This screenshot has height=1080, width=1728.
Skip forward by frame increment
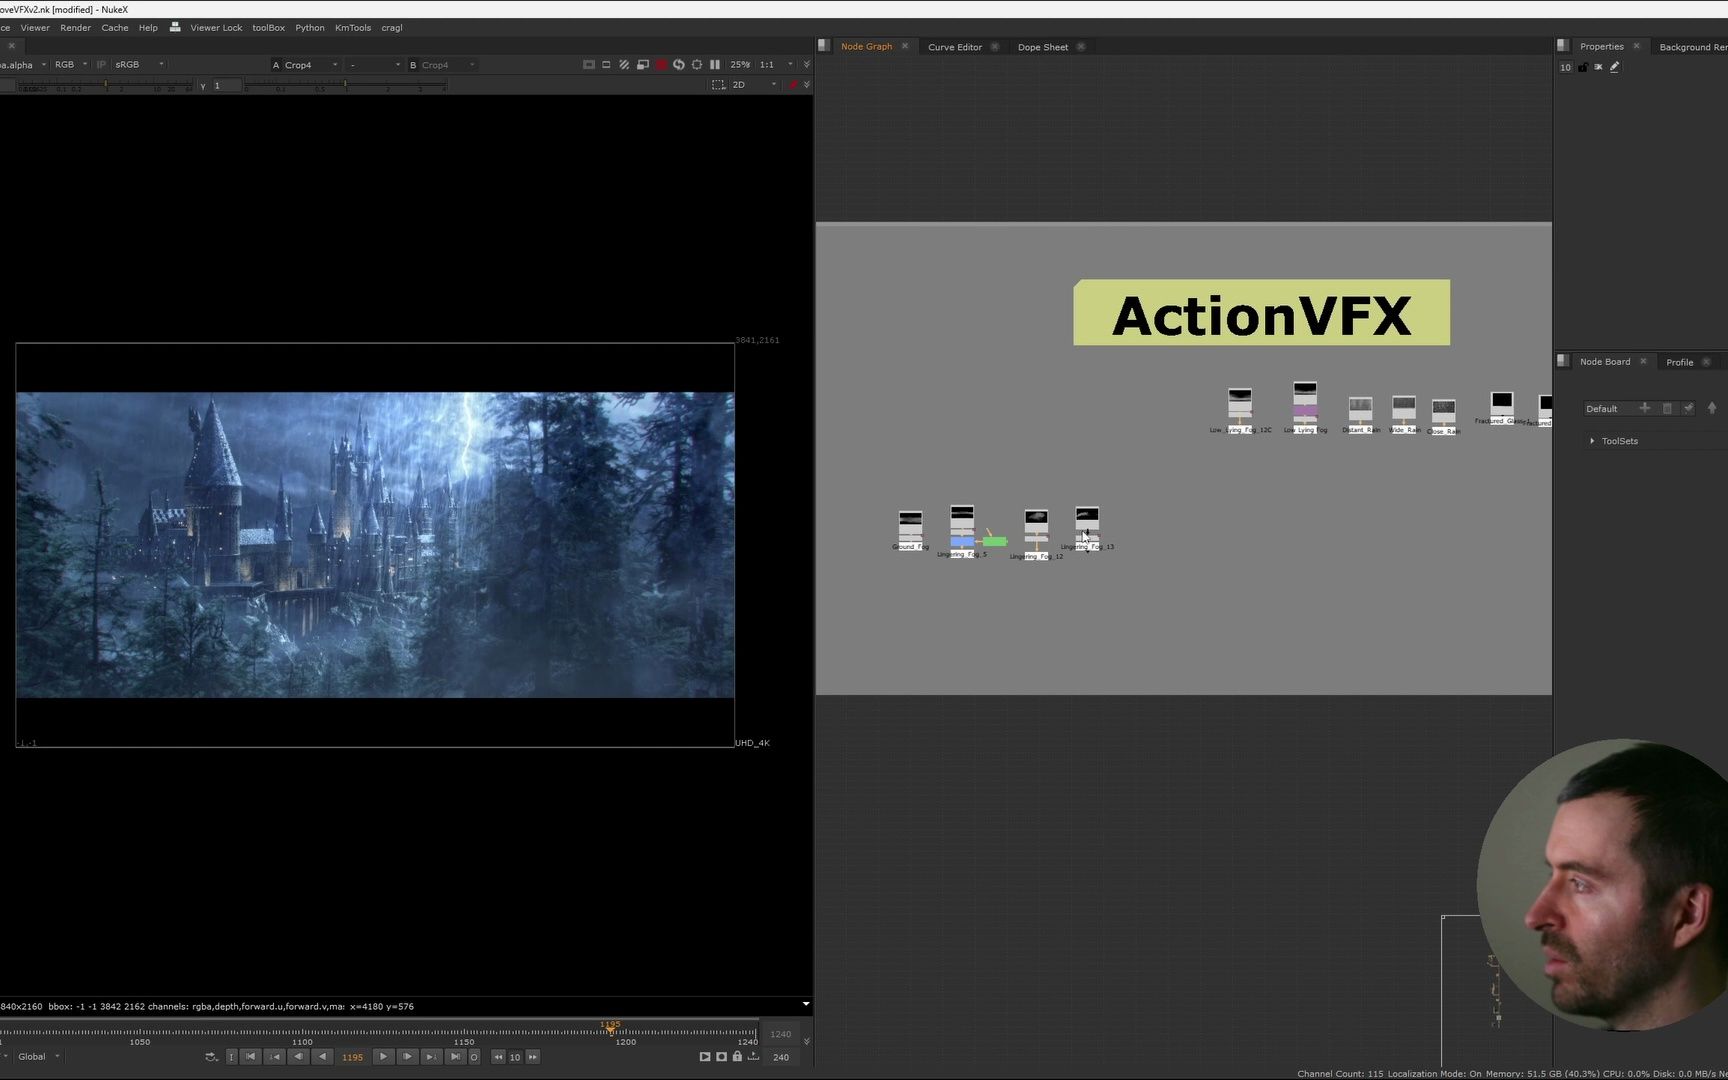pyautogui.click(x=533, y=1057)
